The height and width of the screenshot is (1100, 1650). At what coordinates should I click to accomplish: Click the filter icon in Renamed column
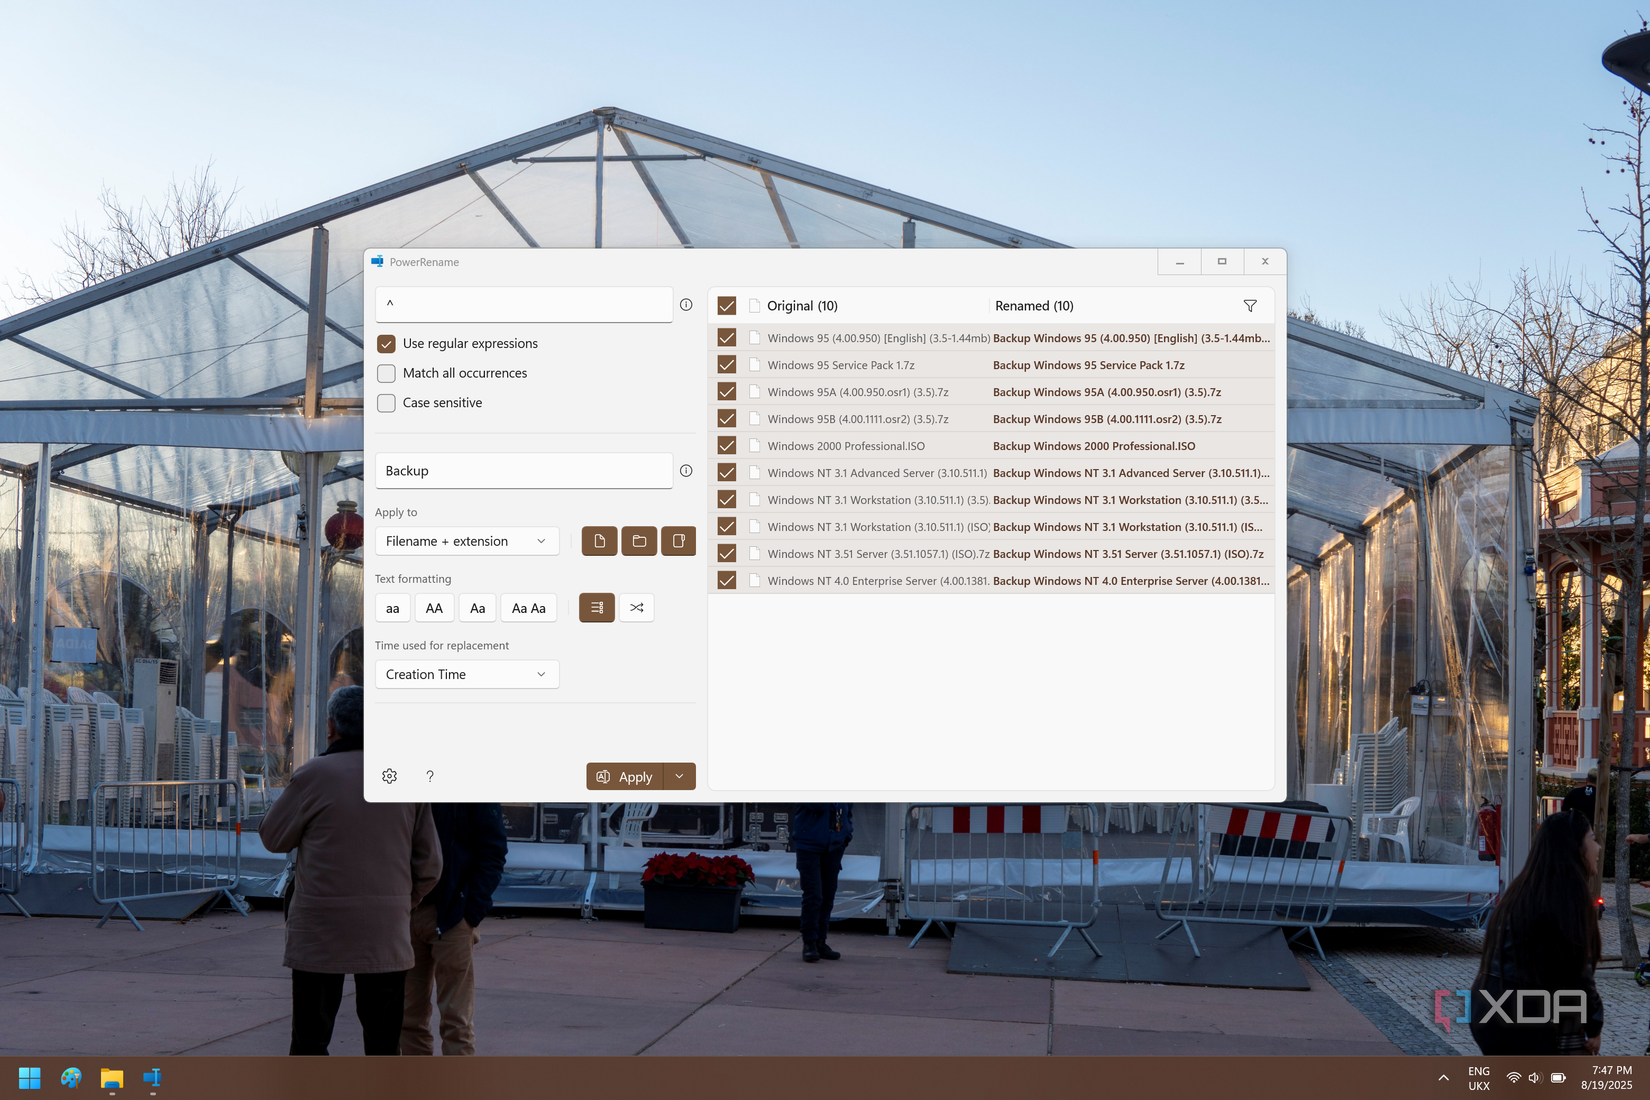(1250, 306)
